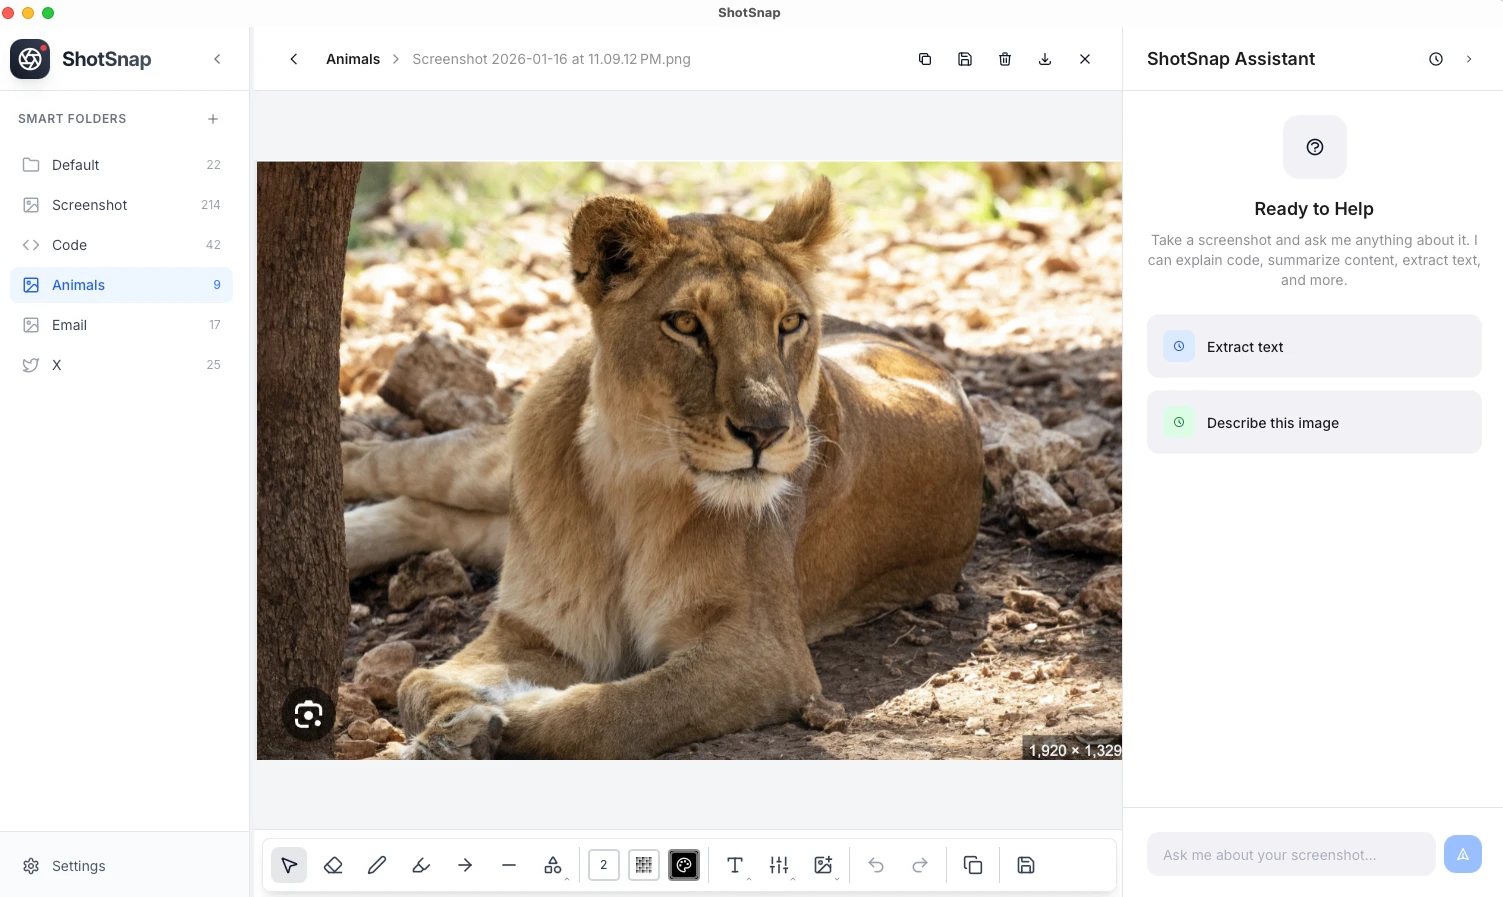
Task: Select the Pencil drawing tool
Action: (x=377, y=865)
